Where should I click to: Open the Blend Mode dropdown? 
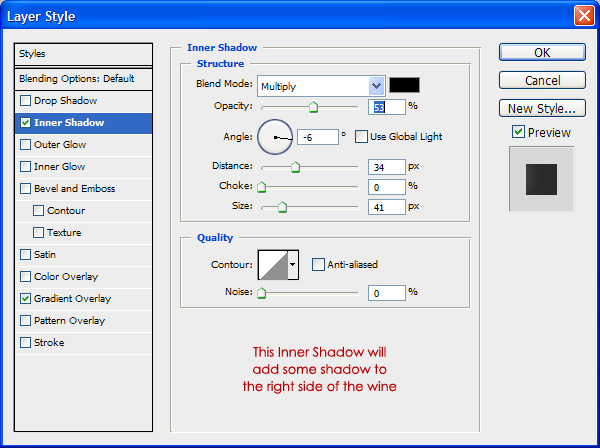click(x=376, y=86)
